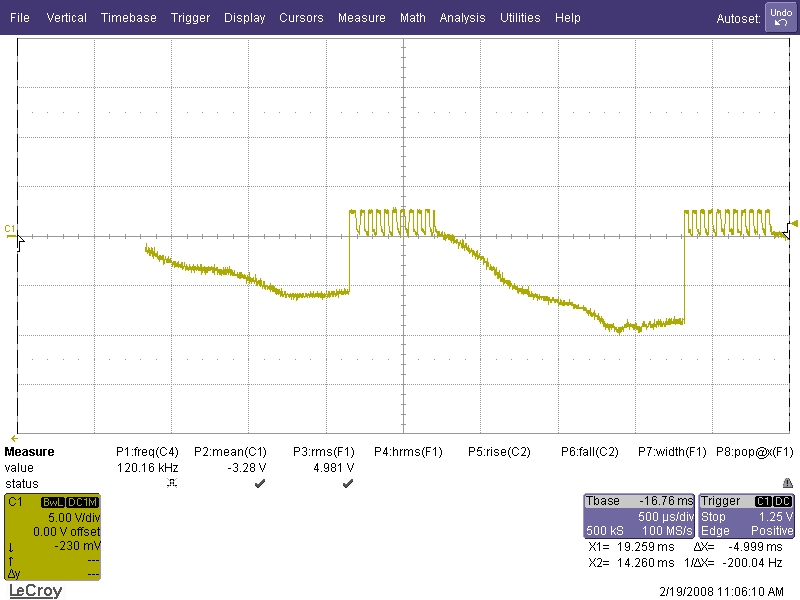Open the File menu
Viewport: 800px width, 600px height.
pos(20,18)
